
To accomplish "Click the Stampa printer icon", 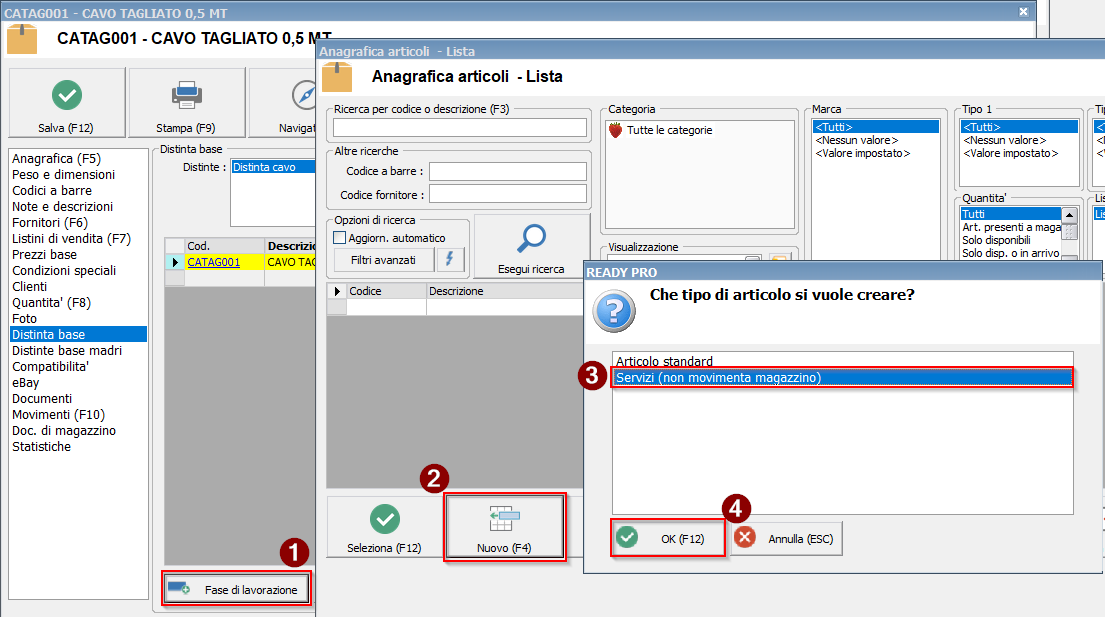I will (x=186, y=95).
